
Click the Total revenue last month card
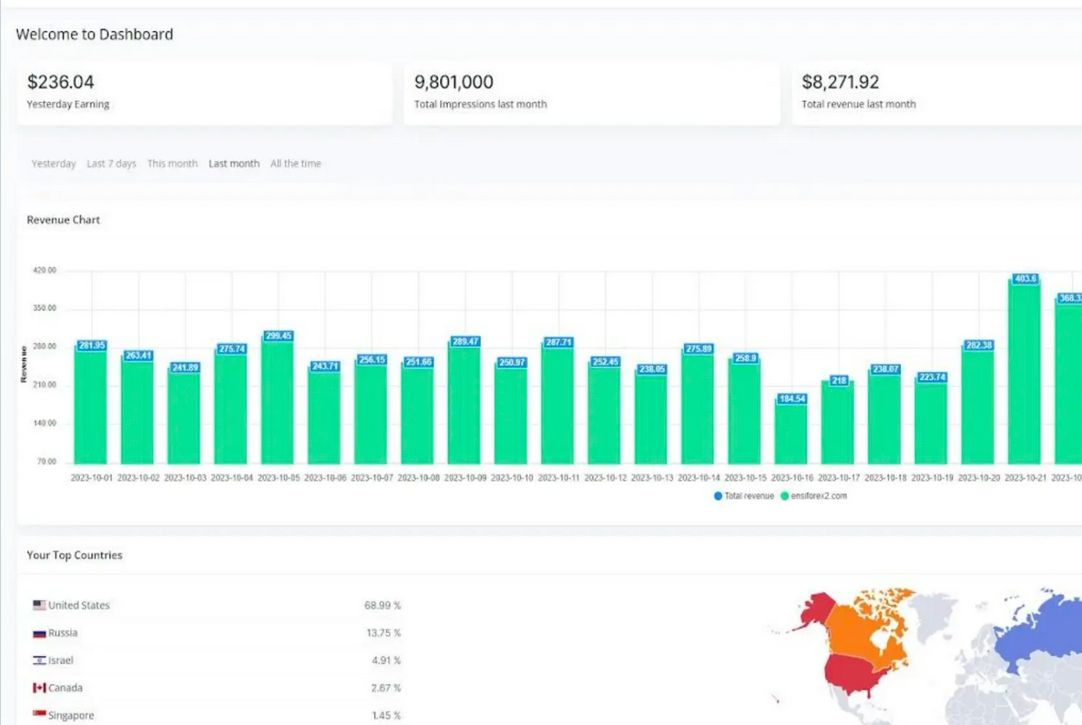(x=936, y=92)
